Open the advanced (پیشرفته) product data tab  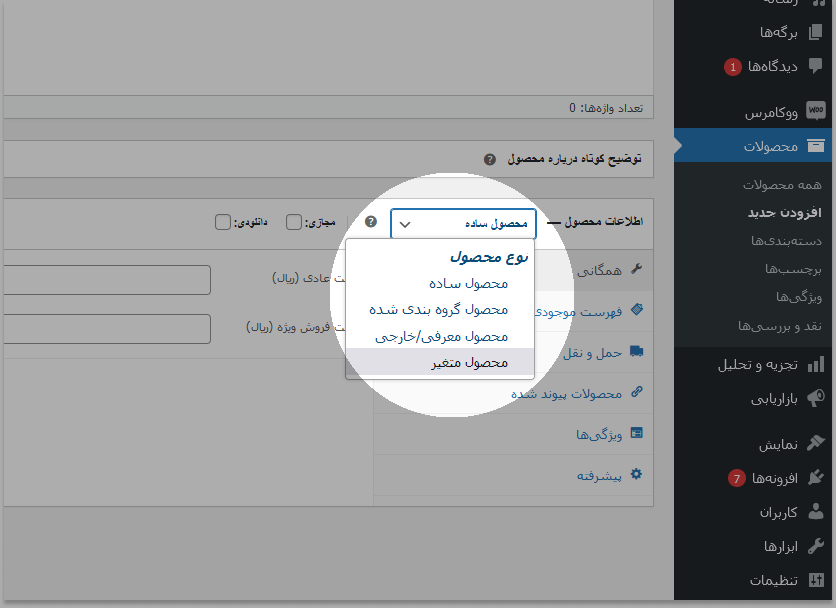[x=599, y=475]
